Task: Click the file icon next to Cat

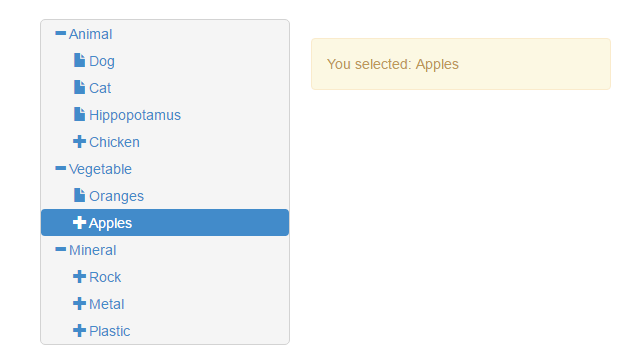Action: click(x=79, y=87)
